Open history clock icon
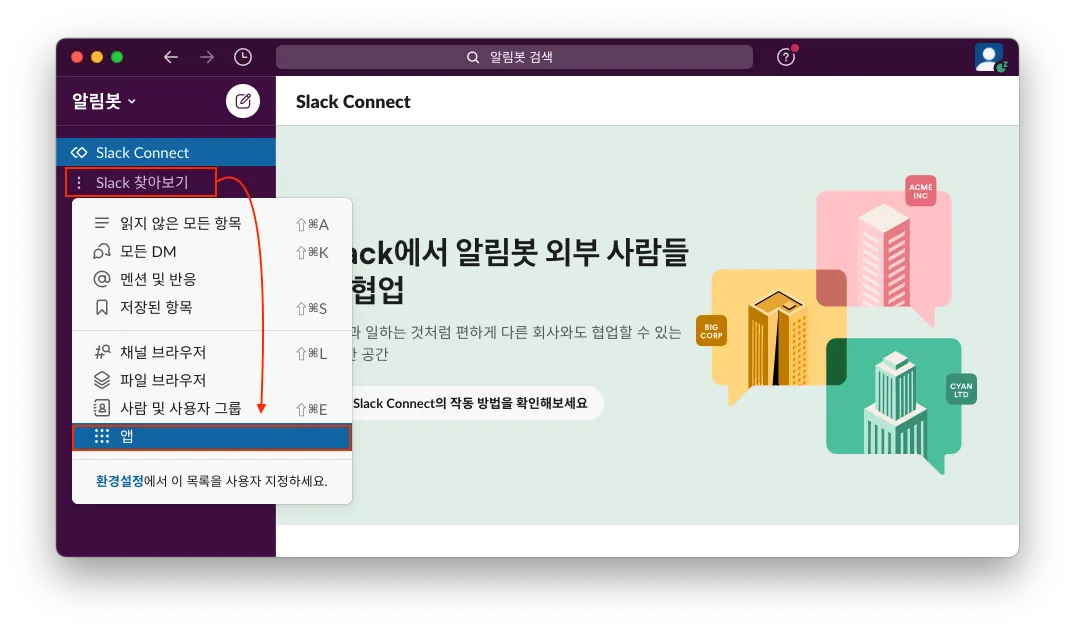 pyautogui.click(x=243, y=57)
